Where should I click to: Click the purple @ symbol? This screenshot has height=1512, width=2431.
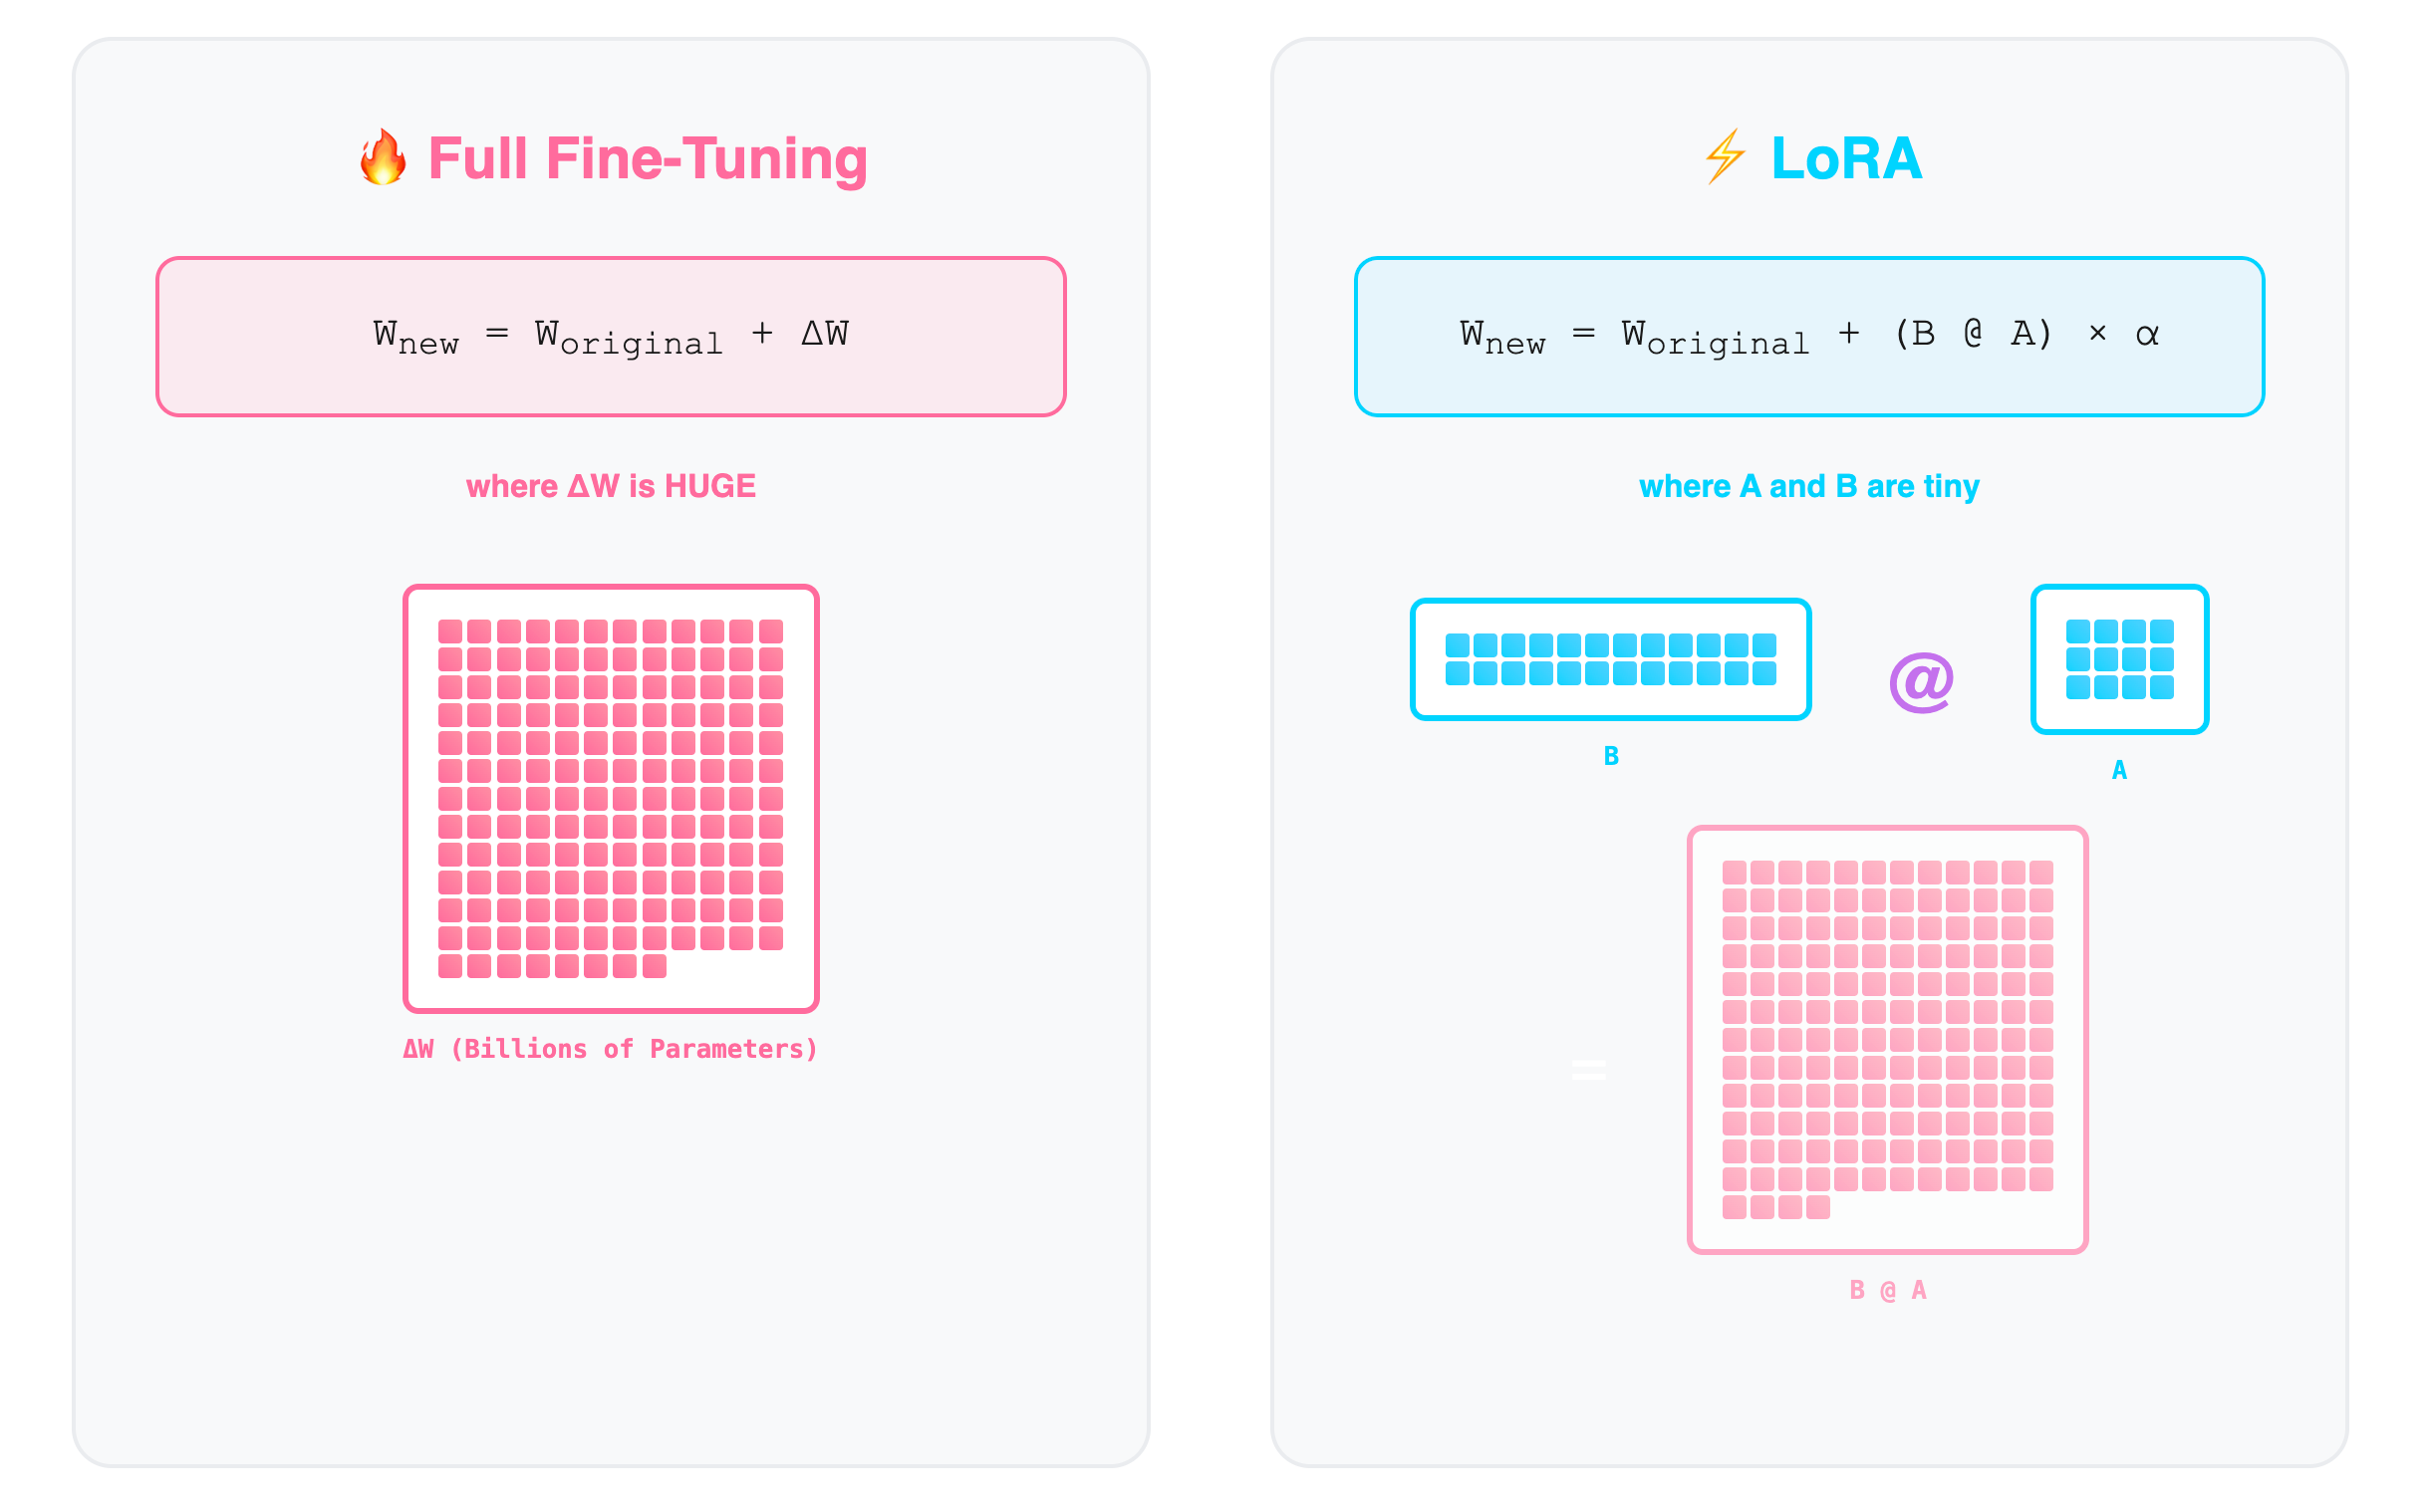click(x=1921, y=682)
